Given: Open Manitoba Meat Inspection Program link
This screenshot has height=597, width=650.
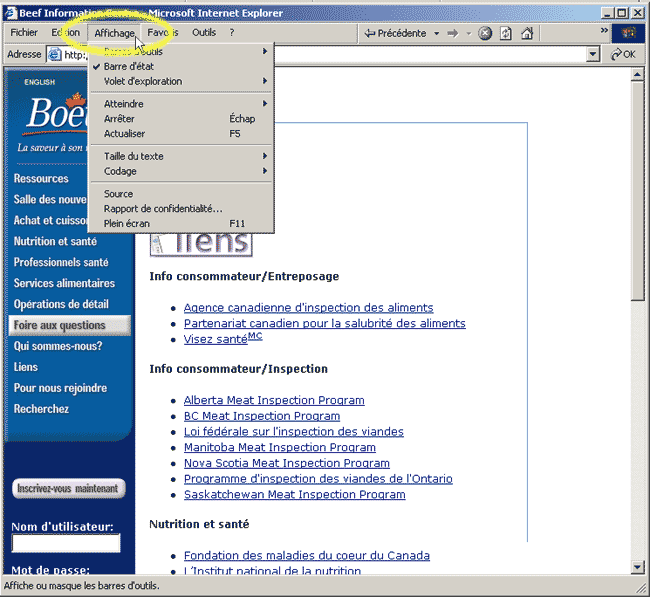Looking at the screenshot, I should [280, 448].
